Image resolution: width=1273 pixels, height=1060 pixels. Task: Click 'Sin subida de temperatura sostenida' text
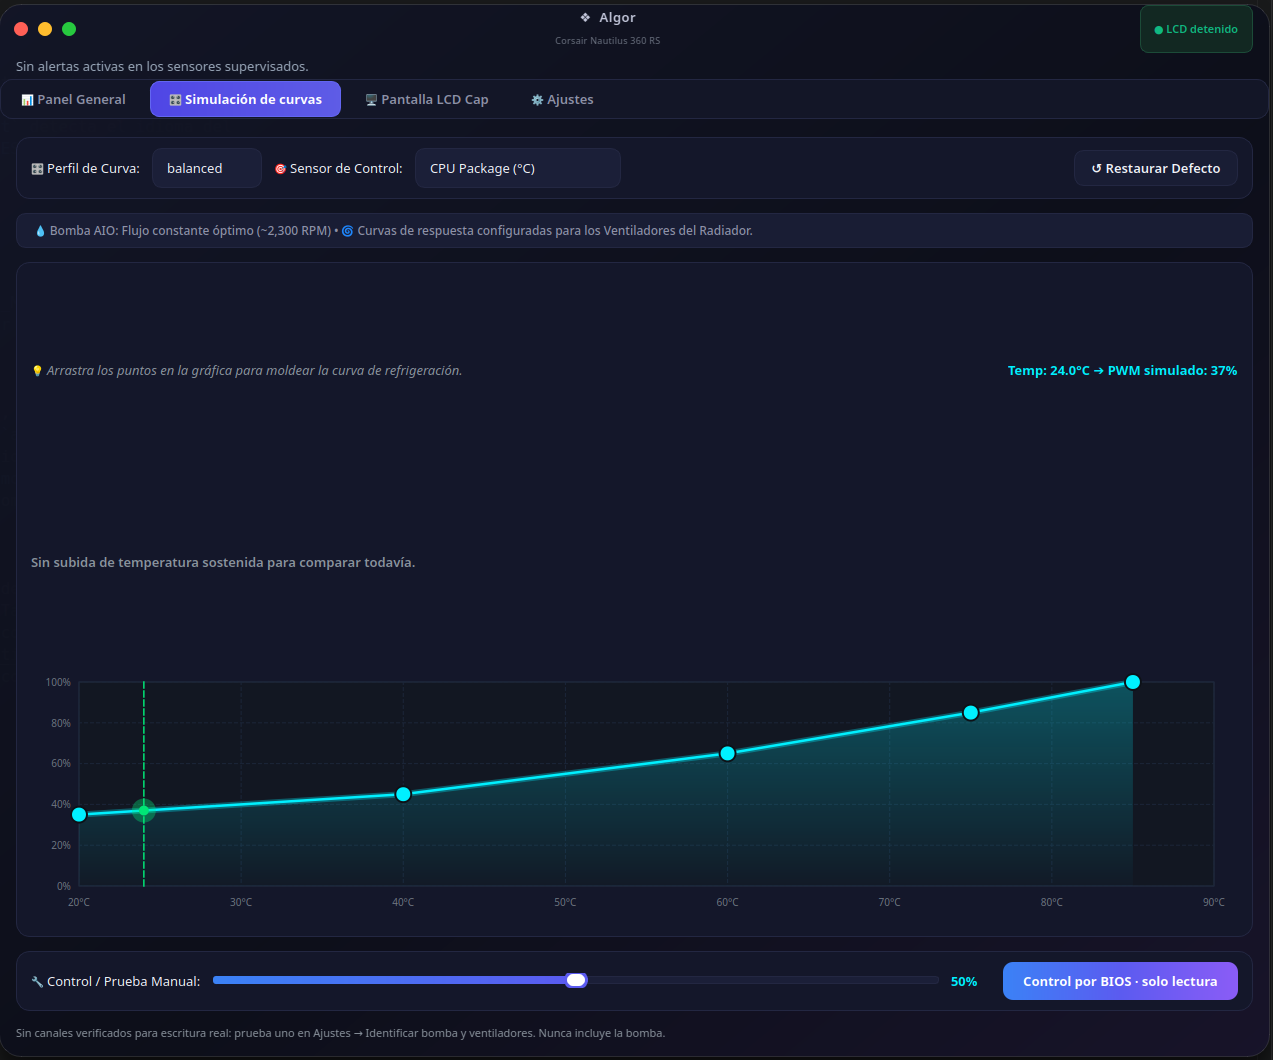[223, 562]
